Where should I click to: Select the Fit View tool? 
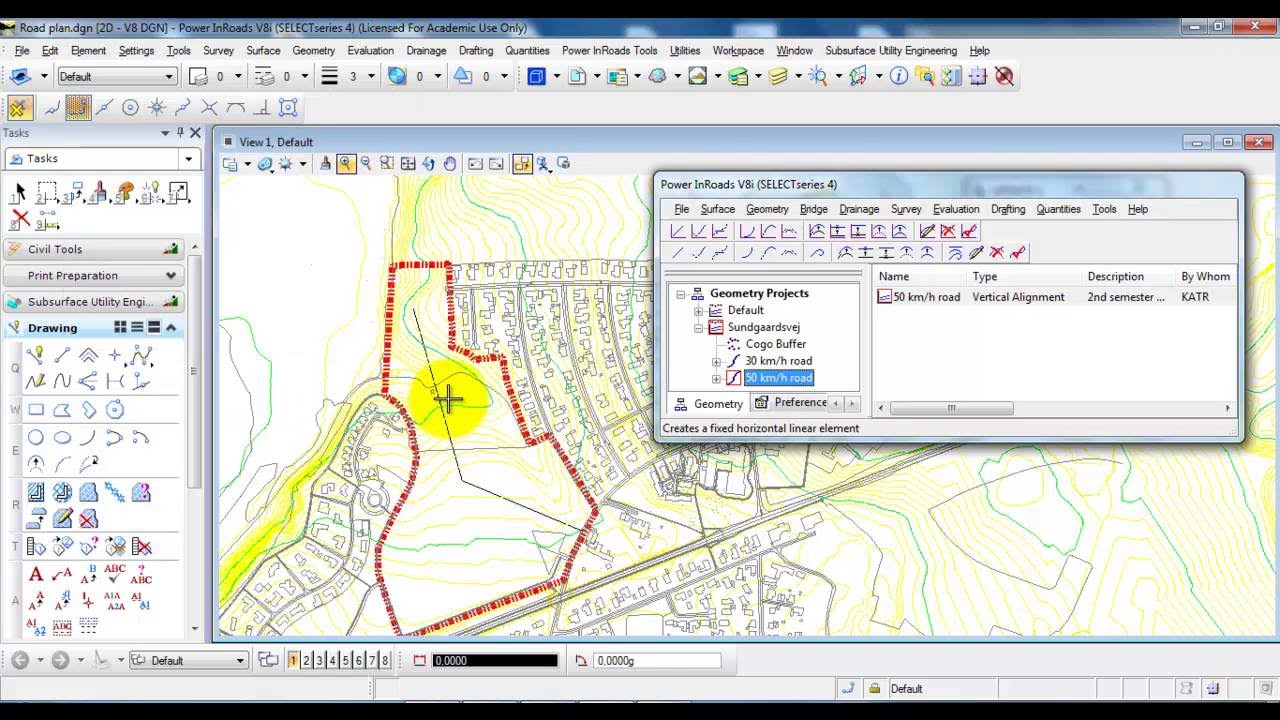[408, 164]
